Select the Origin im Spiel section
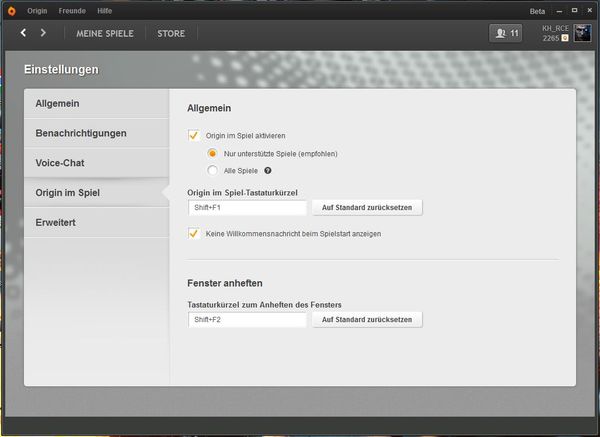Screen dimensions: 600x437 click(96, 192)
